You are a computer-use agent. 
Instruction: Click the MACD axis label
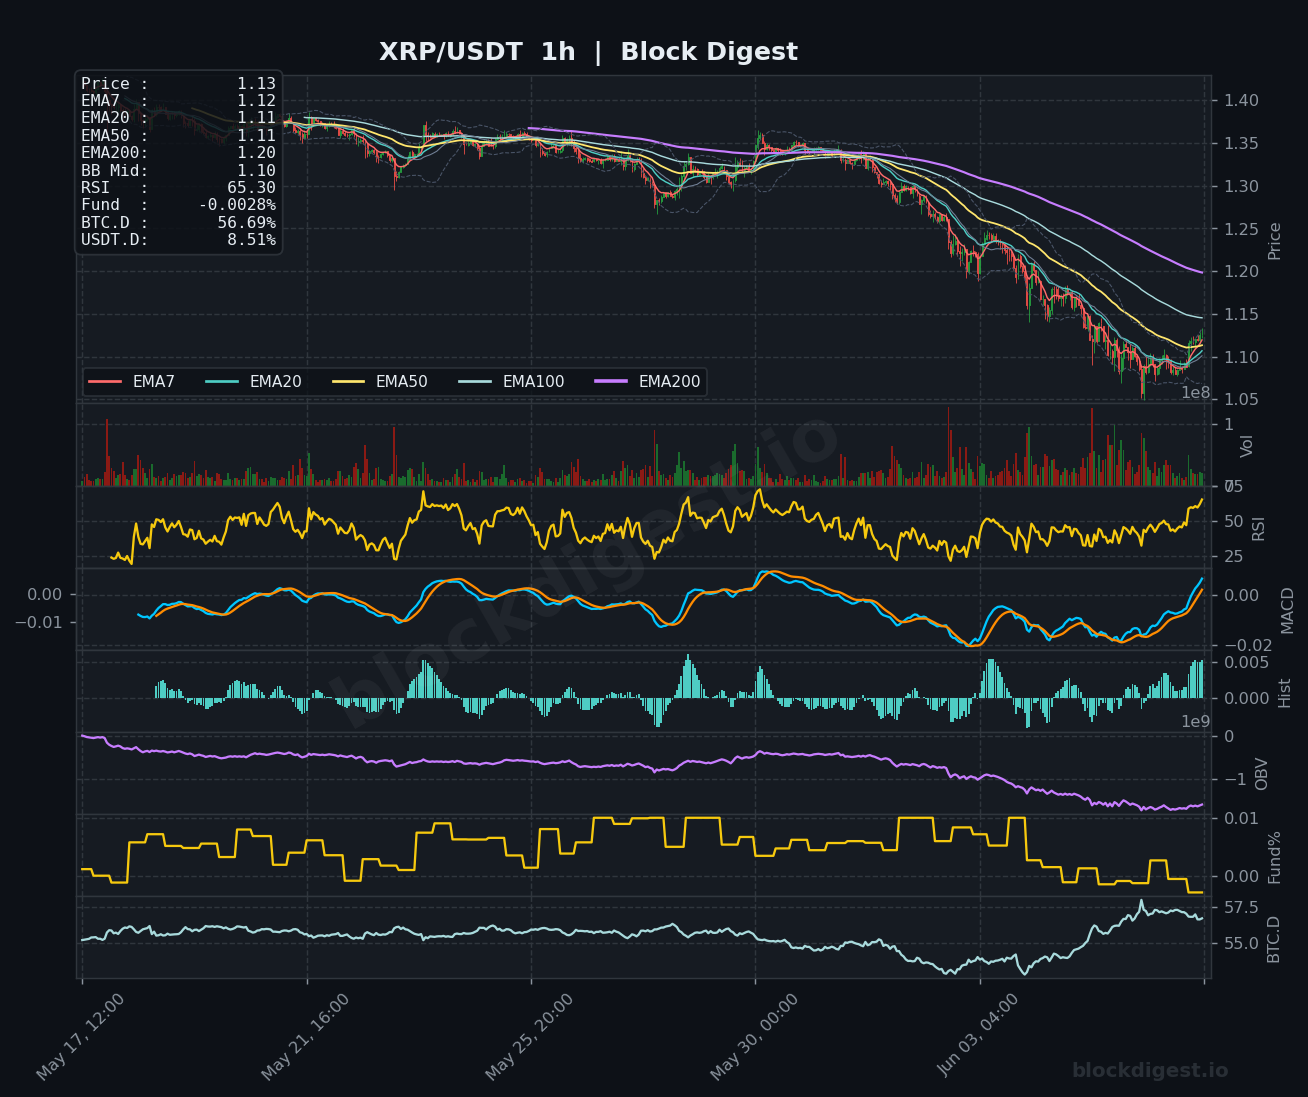pyautogui.click(x=1287, y=610)
